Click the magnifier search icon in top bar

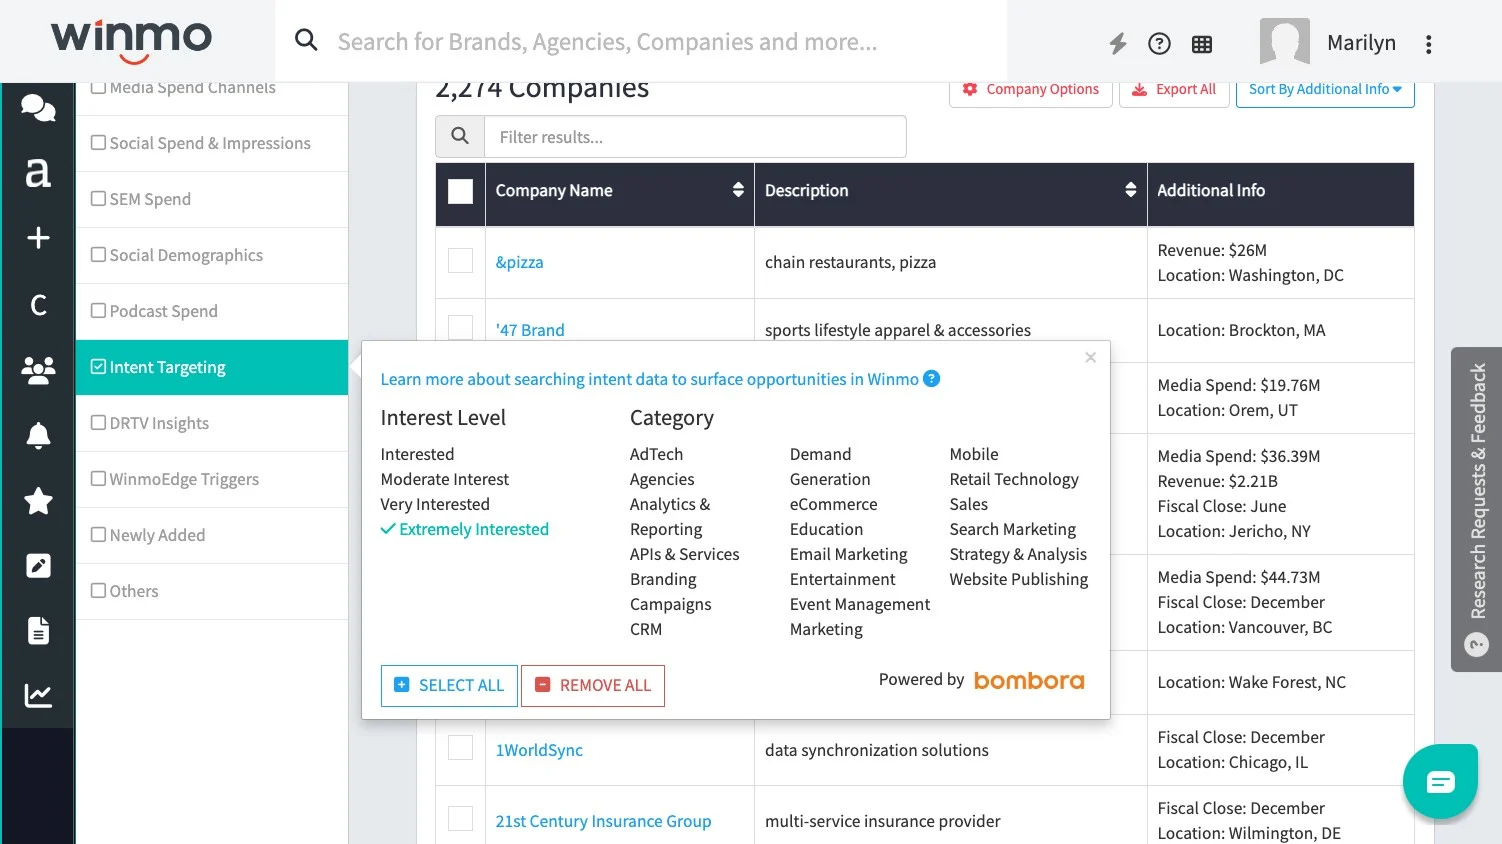click(306, 40)
